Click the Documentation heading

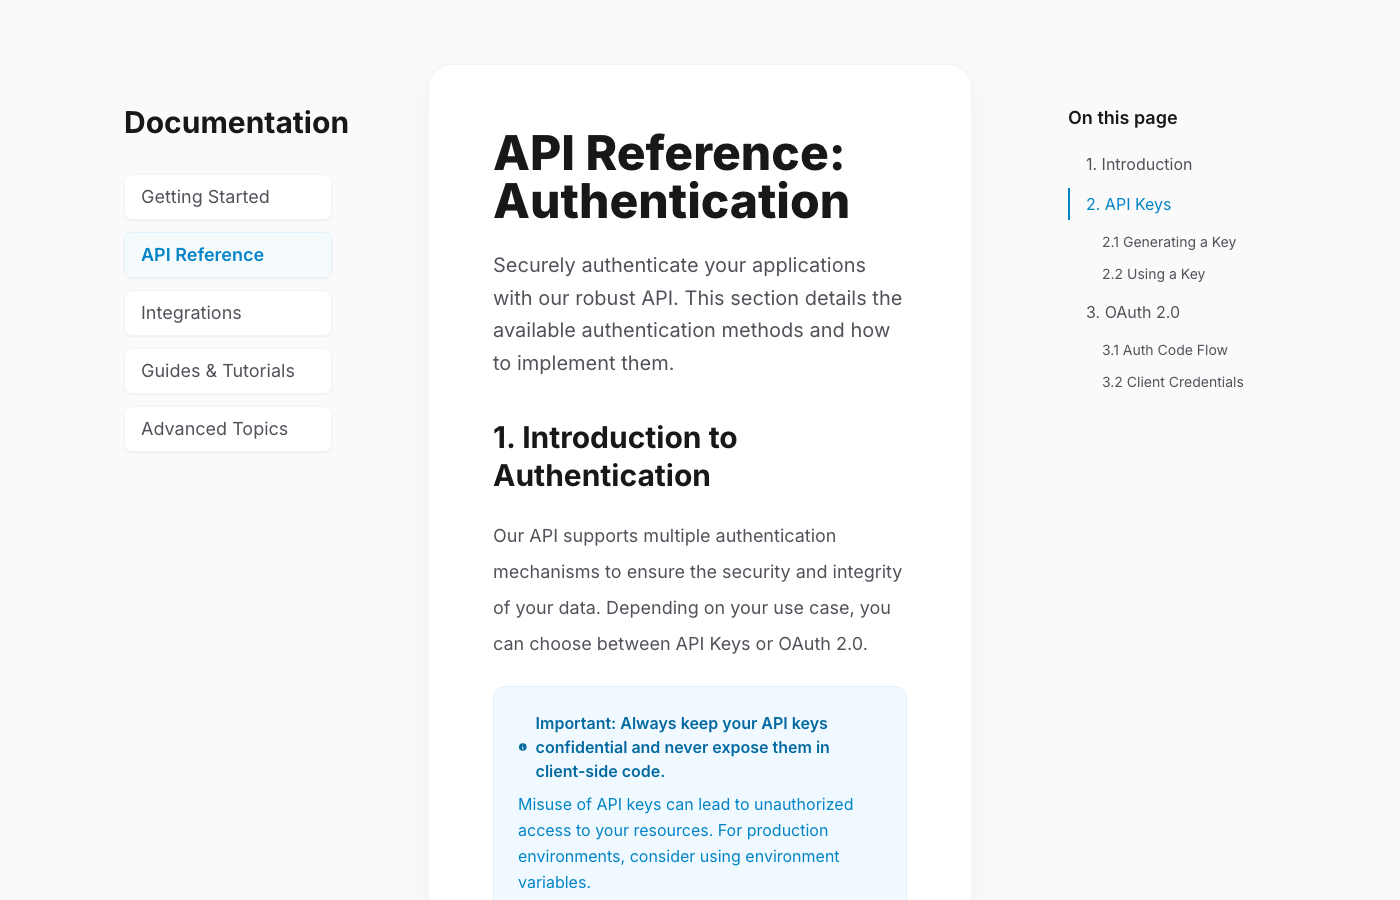[236, 122]
